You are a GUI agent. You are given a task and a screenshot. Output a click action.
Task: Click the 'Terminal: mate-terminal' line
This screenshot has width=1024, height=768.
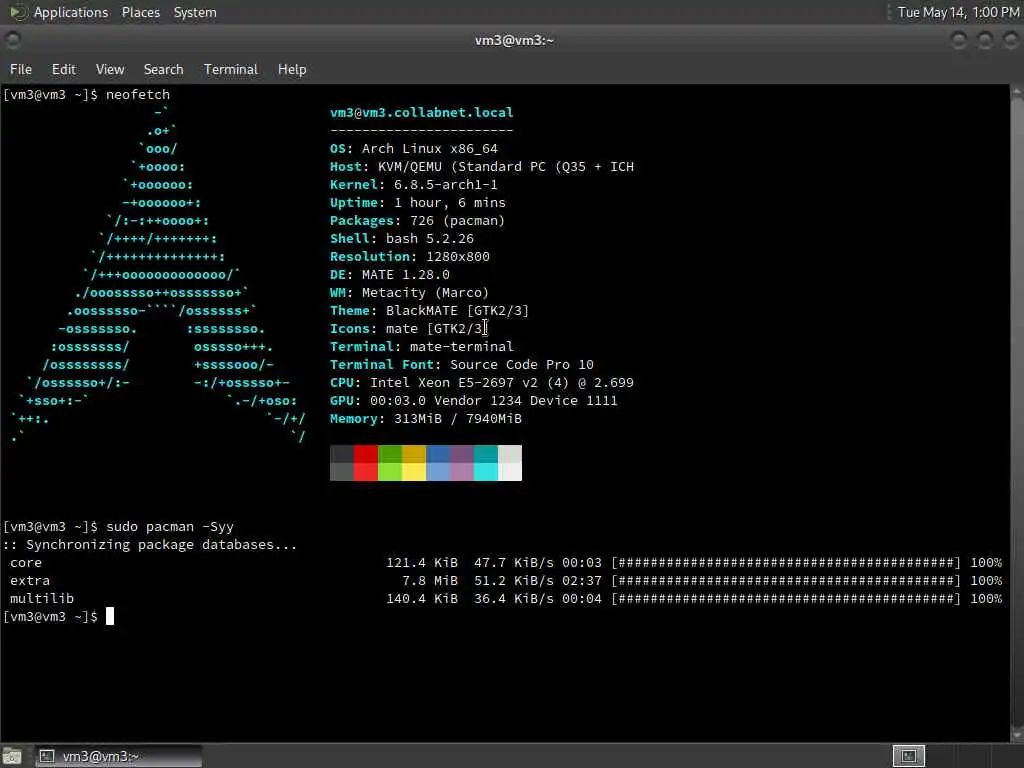[422, 346]
